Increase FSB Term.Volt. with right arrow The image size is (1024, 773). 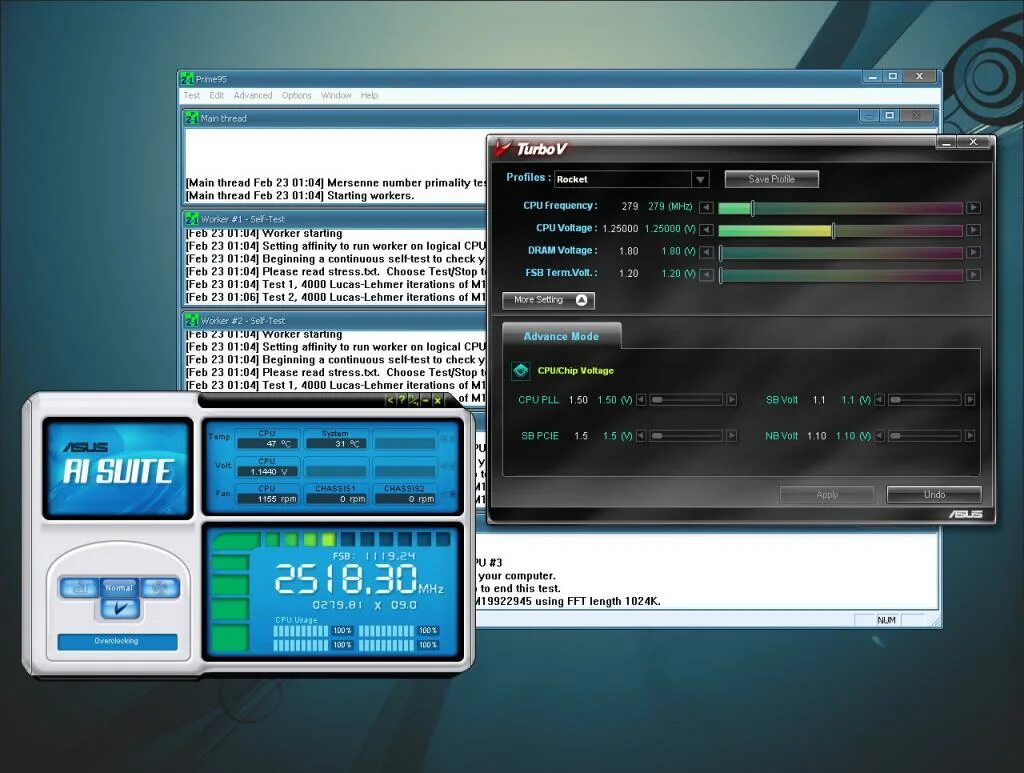(x=973, y=275)
